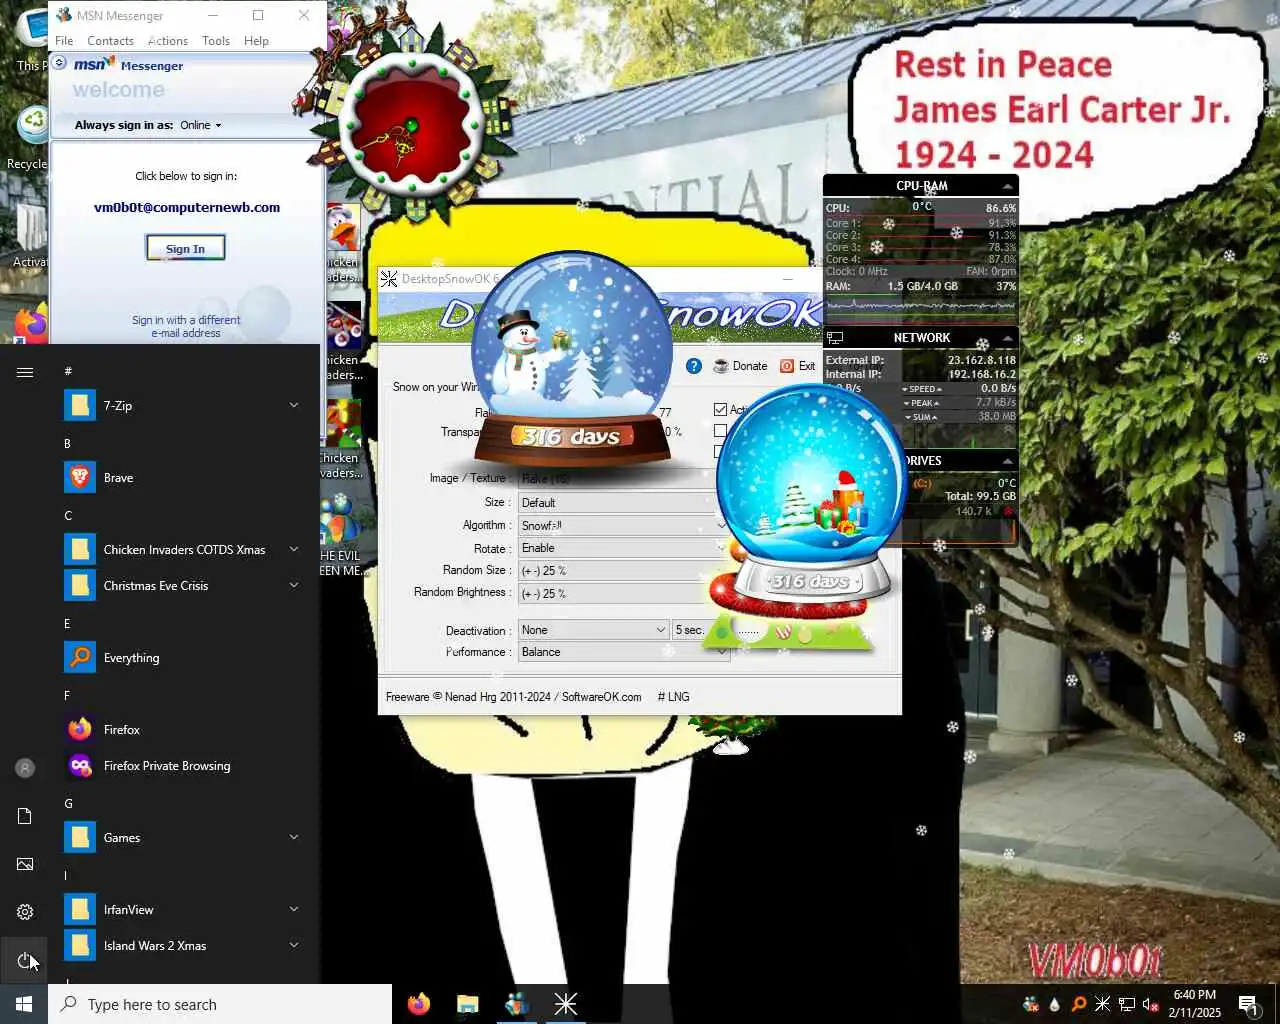Open the 7-Zip folder icon in Start menu
This screenshot has height=1024, width=1280.
point(80,405)
